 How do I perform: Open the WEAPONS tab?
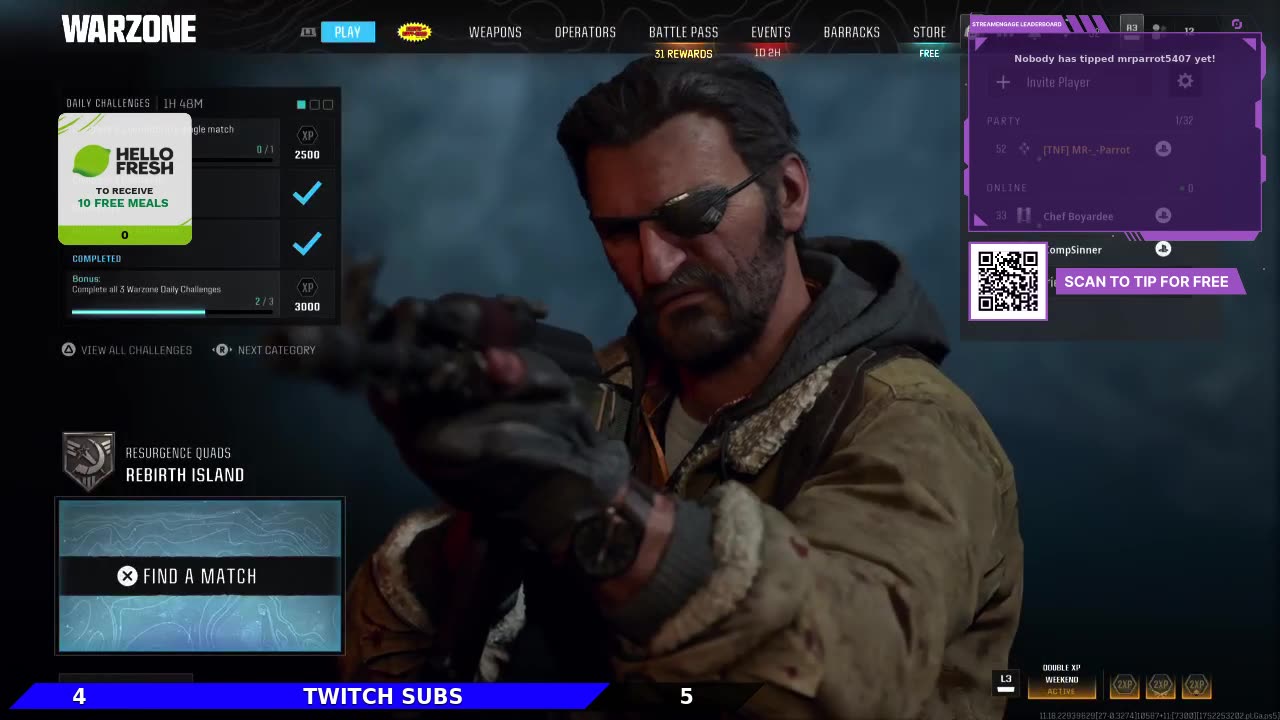tap(495, 32)
